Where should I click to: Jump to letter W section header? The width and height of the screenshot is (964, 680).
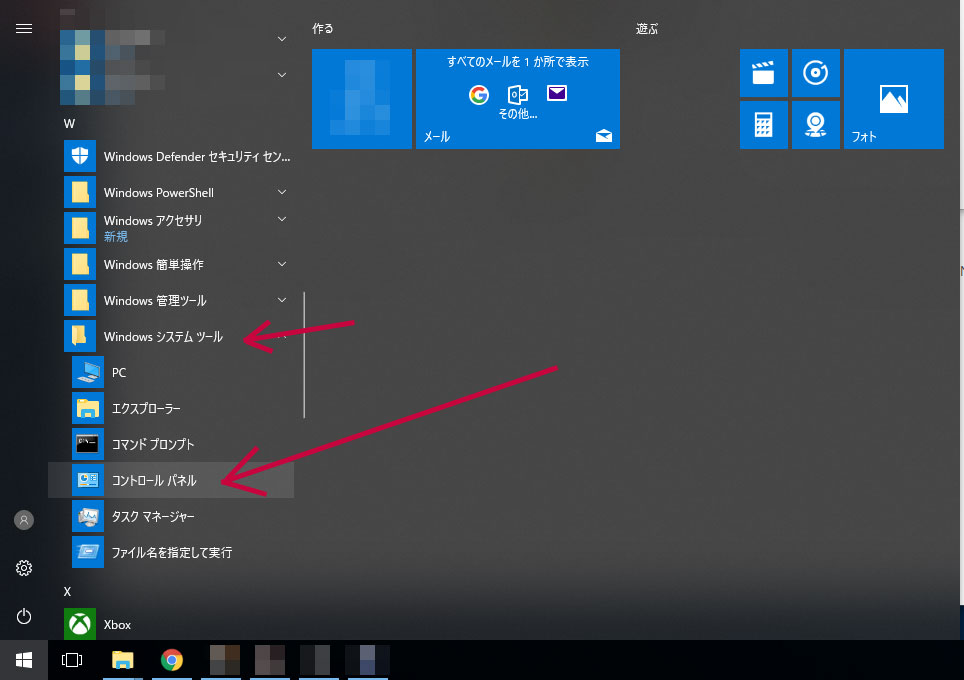[x=69, y=124]
